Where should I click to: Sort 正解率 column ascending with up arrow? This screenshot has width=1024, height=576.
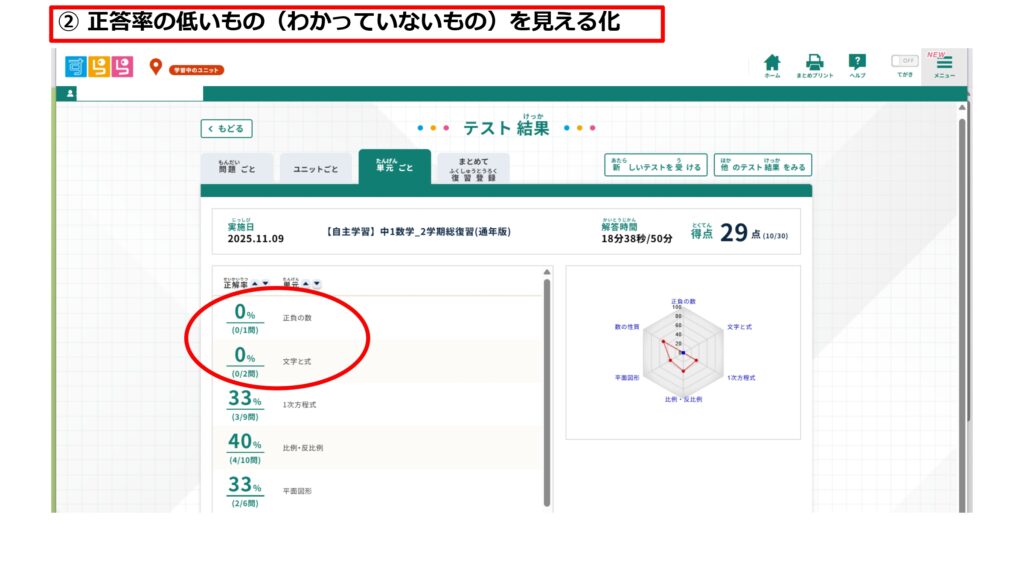254,283
